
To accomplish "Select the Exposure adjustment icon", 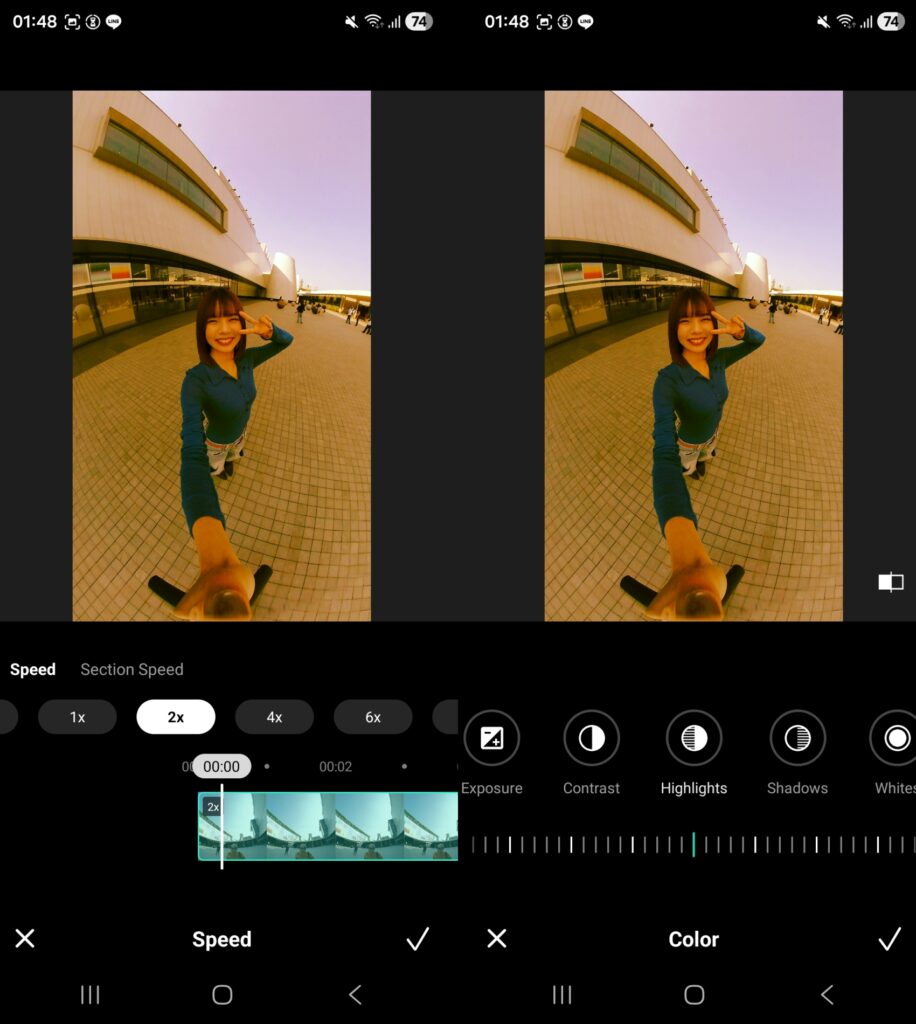I will pyautogui.click(x=491, y=739).
